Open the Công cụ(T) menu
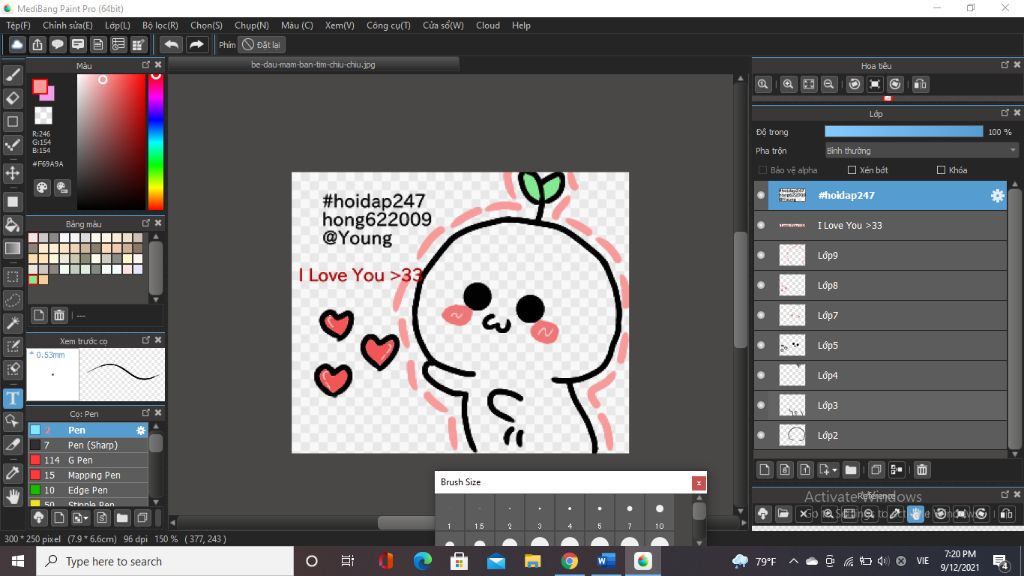The height and width of the screenshot is (576, 1024). pyautogui.click(x=388, y=25)
